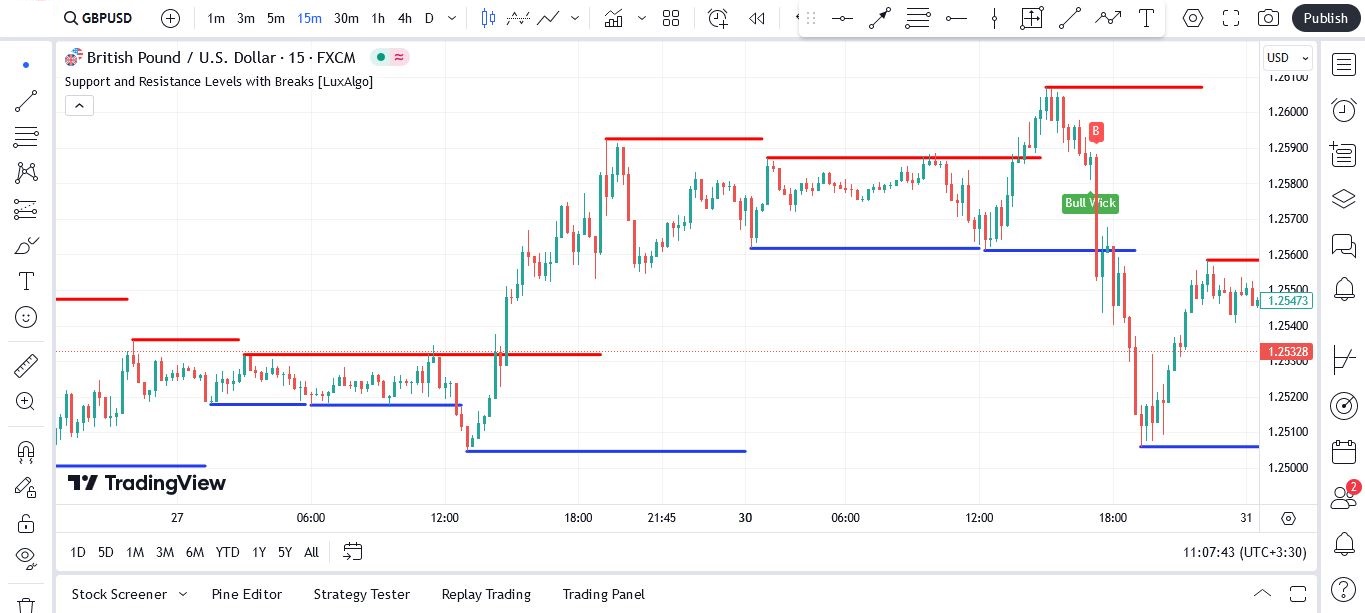Select the active 15m timeframe

coord(309,18)
